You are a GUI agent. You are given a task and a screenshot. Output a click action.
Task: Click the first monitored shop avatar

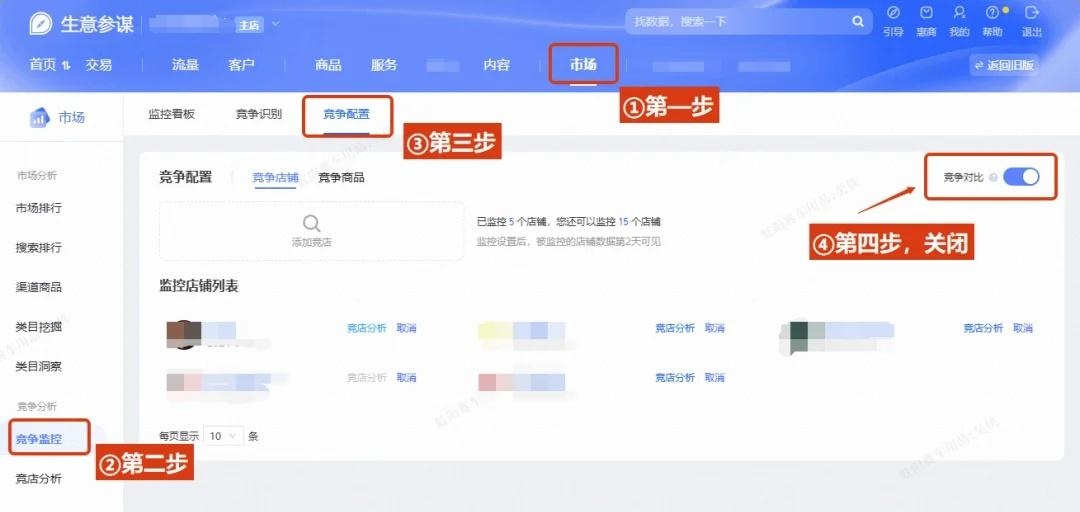[184, 334]
